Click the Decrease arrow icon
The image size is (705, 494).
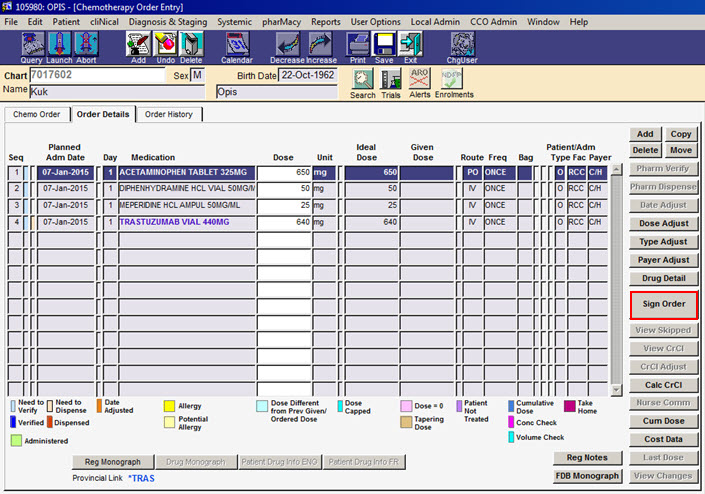(288, 44)
